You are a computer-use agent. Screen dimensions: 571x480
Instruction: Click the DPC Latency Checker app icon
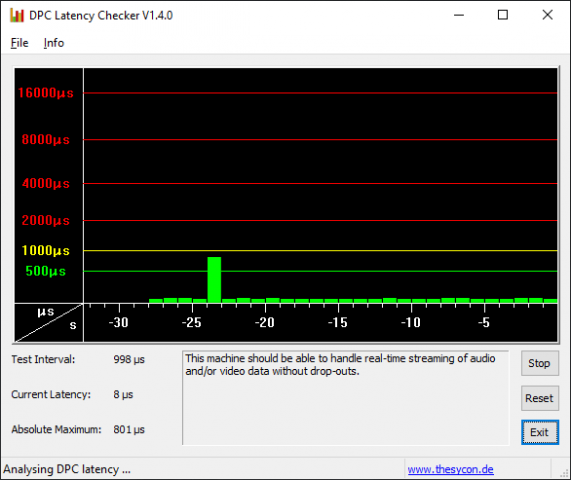[x=17, y=15]
